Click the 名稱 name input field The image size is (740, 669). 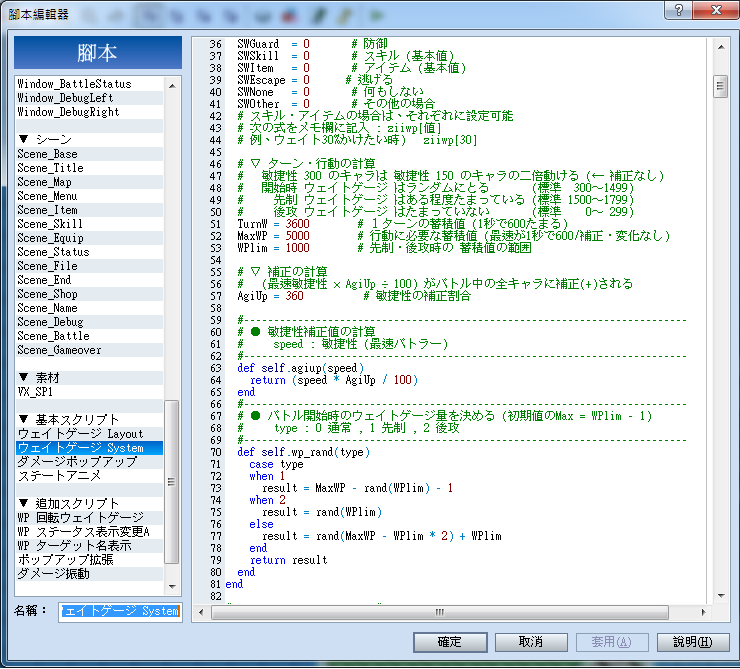click(120, 611)
